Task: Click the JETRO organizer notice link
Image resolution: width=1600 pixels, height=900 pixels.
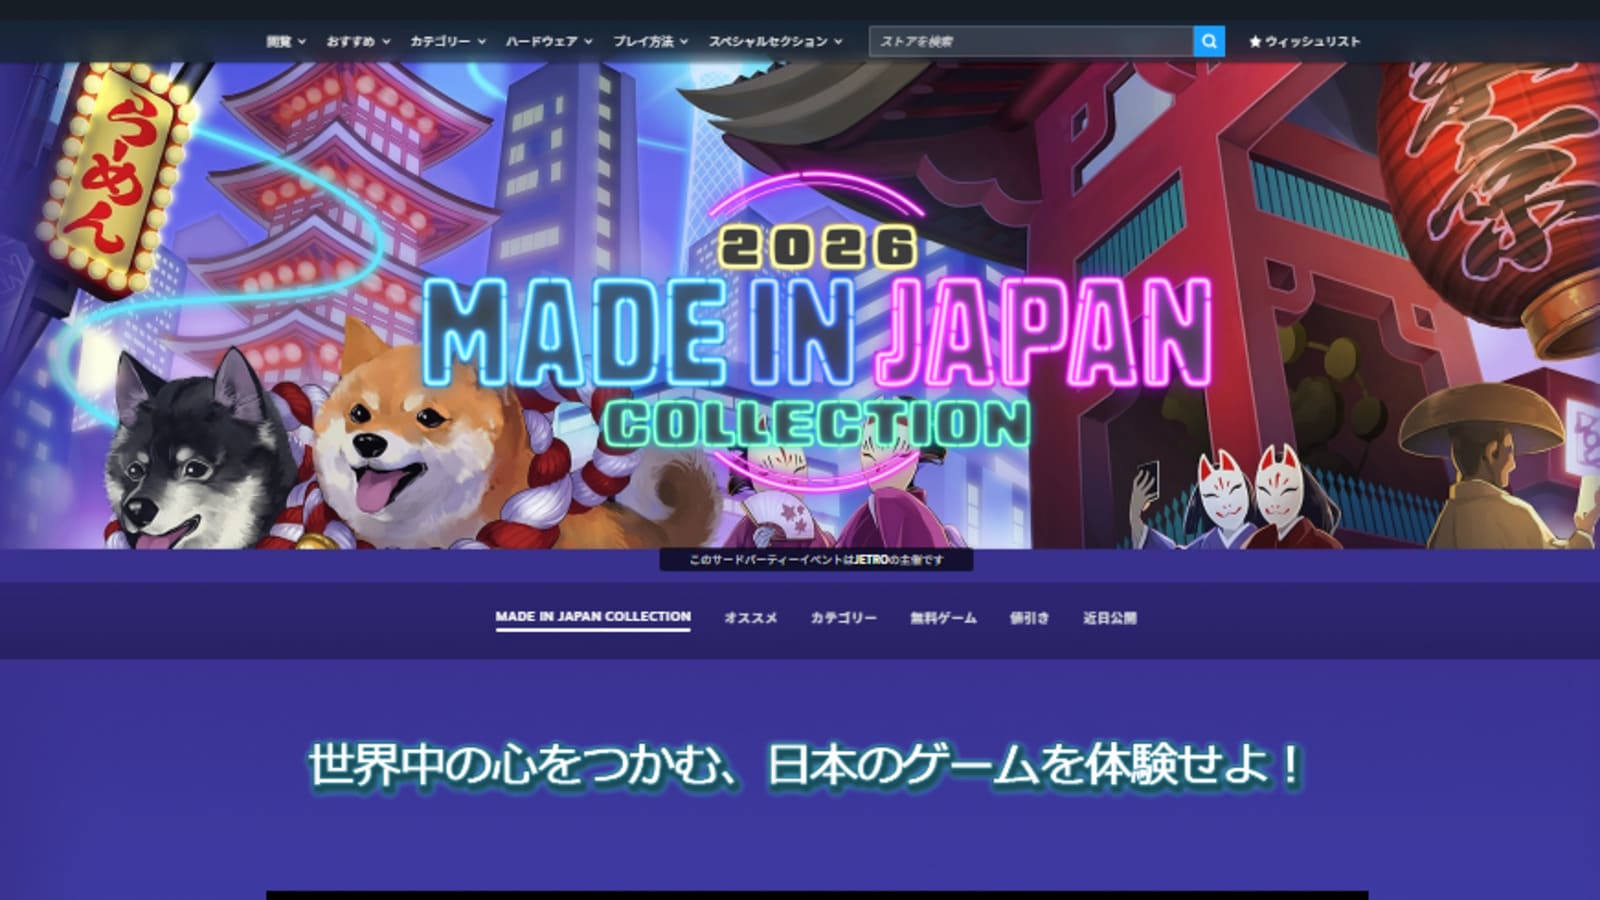Action: [816, 560]
